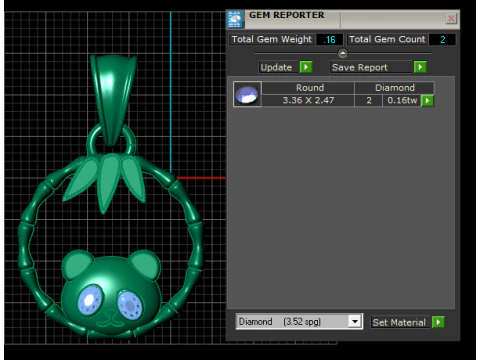Select the panda's left eye gem in viewport
This screenshot has width=480, height=360.
click(90, 300)
